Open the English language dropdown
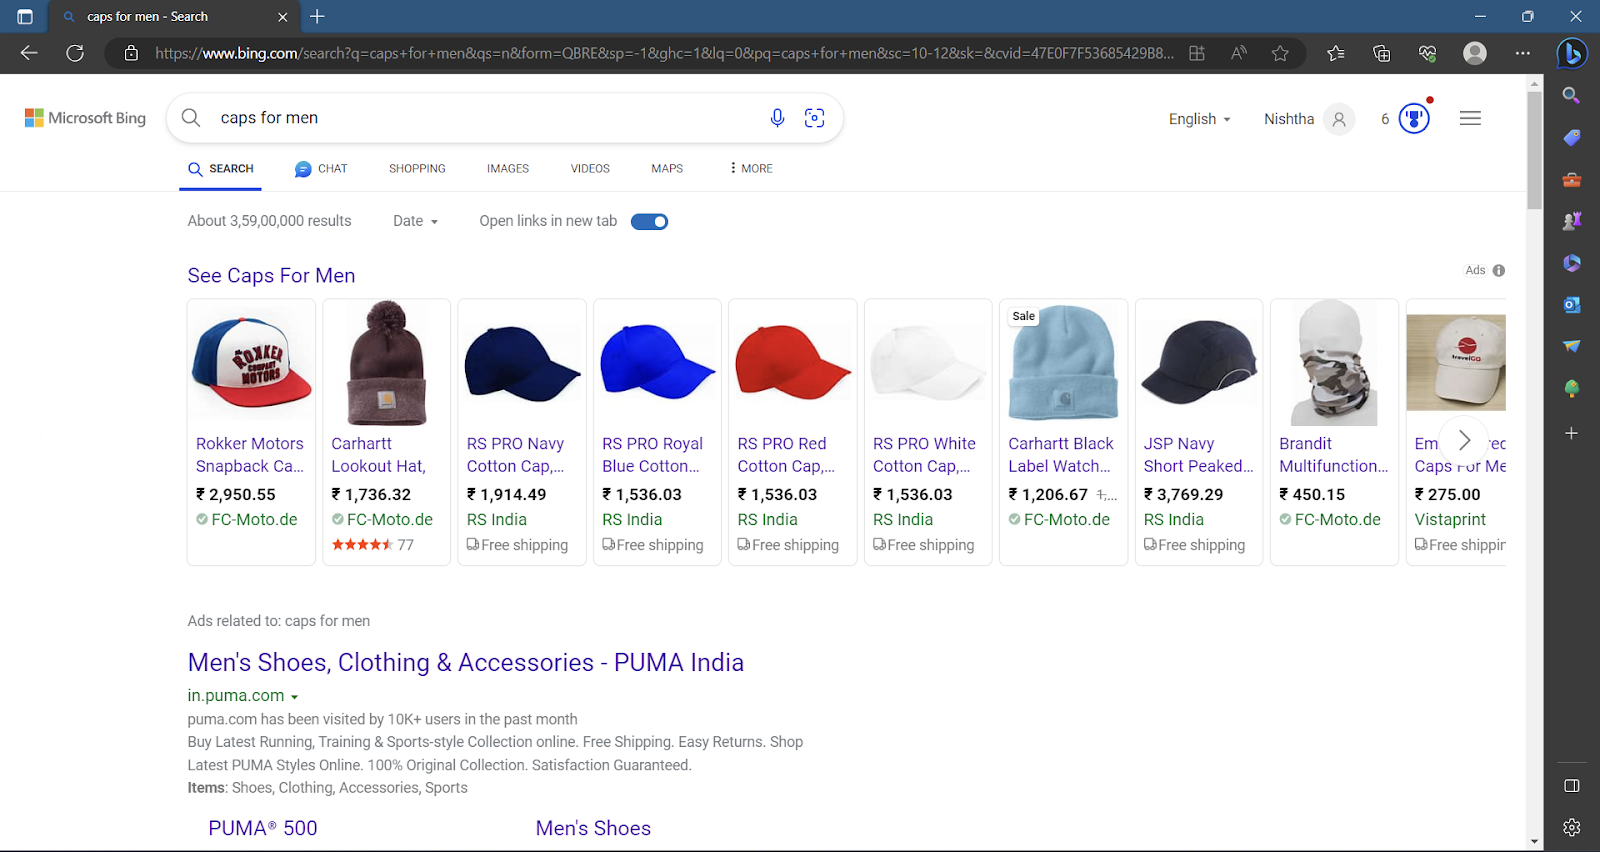 coord(1199,119)
